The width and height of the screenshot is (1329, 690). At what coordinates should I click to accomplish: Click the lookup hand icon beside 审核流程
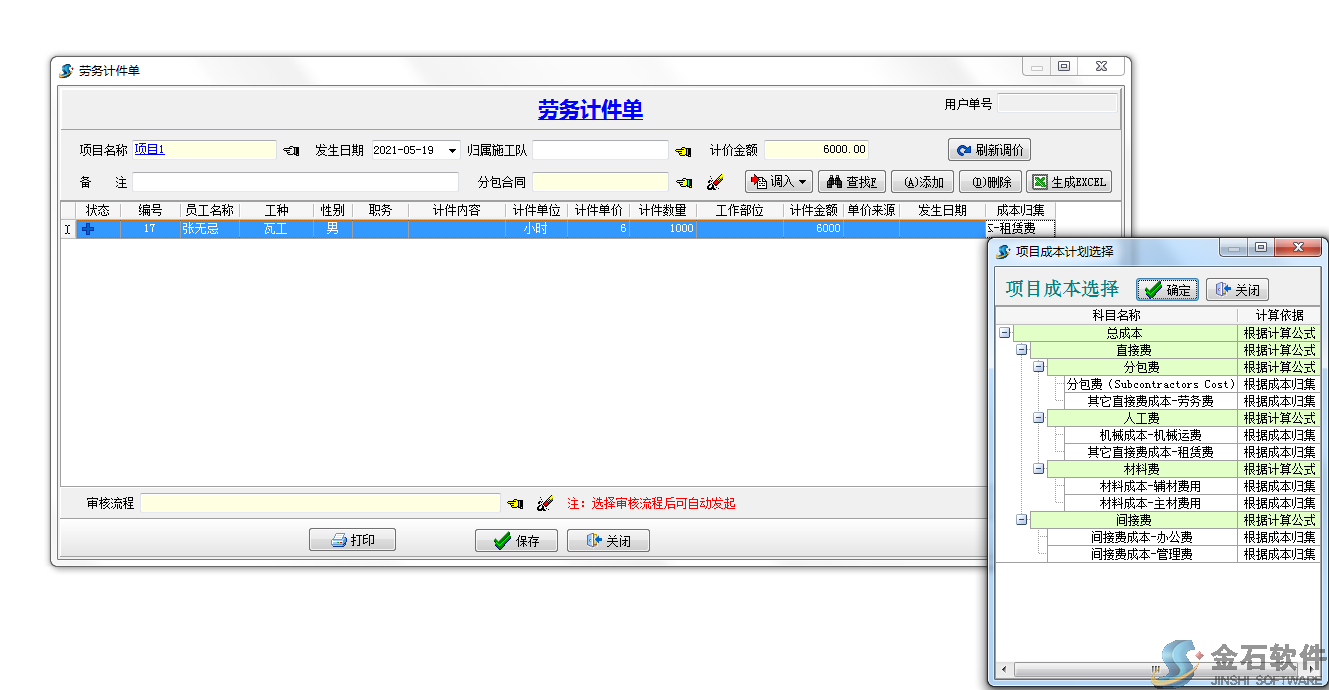(517, 502)
